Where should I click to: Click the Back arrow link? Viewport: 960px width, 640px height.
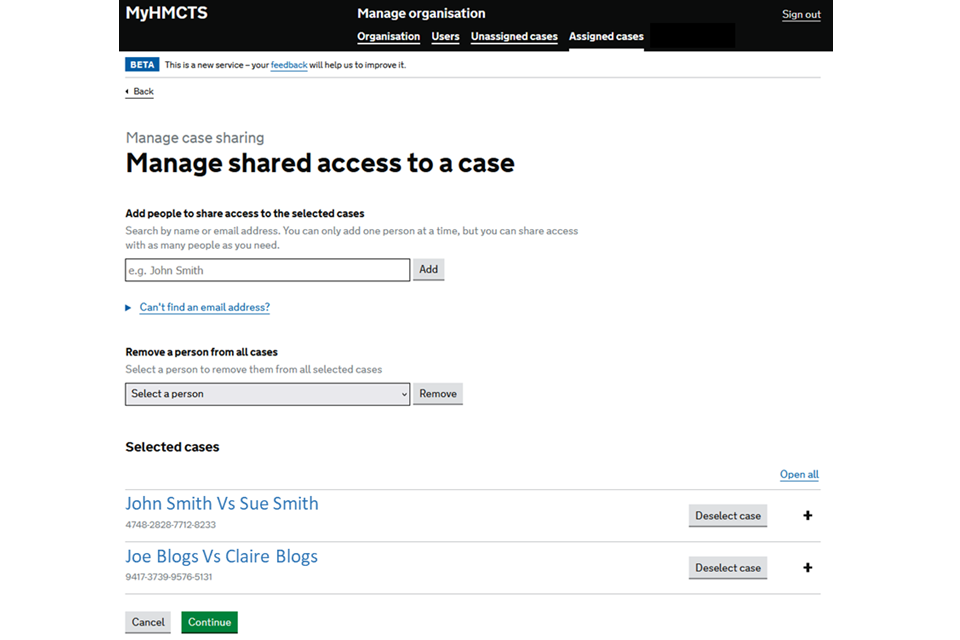tap(140, 92)
